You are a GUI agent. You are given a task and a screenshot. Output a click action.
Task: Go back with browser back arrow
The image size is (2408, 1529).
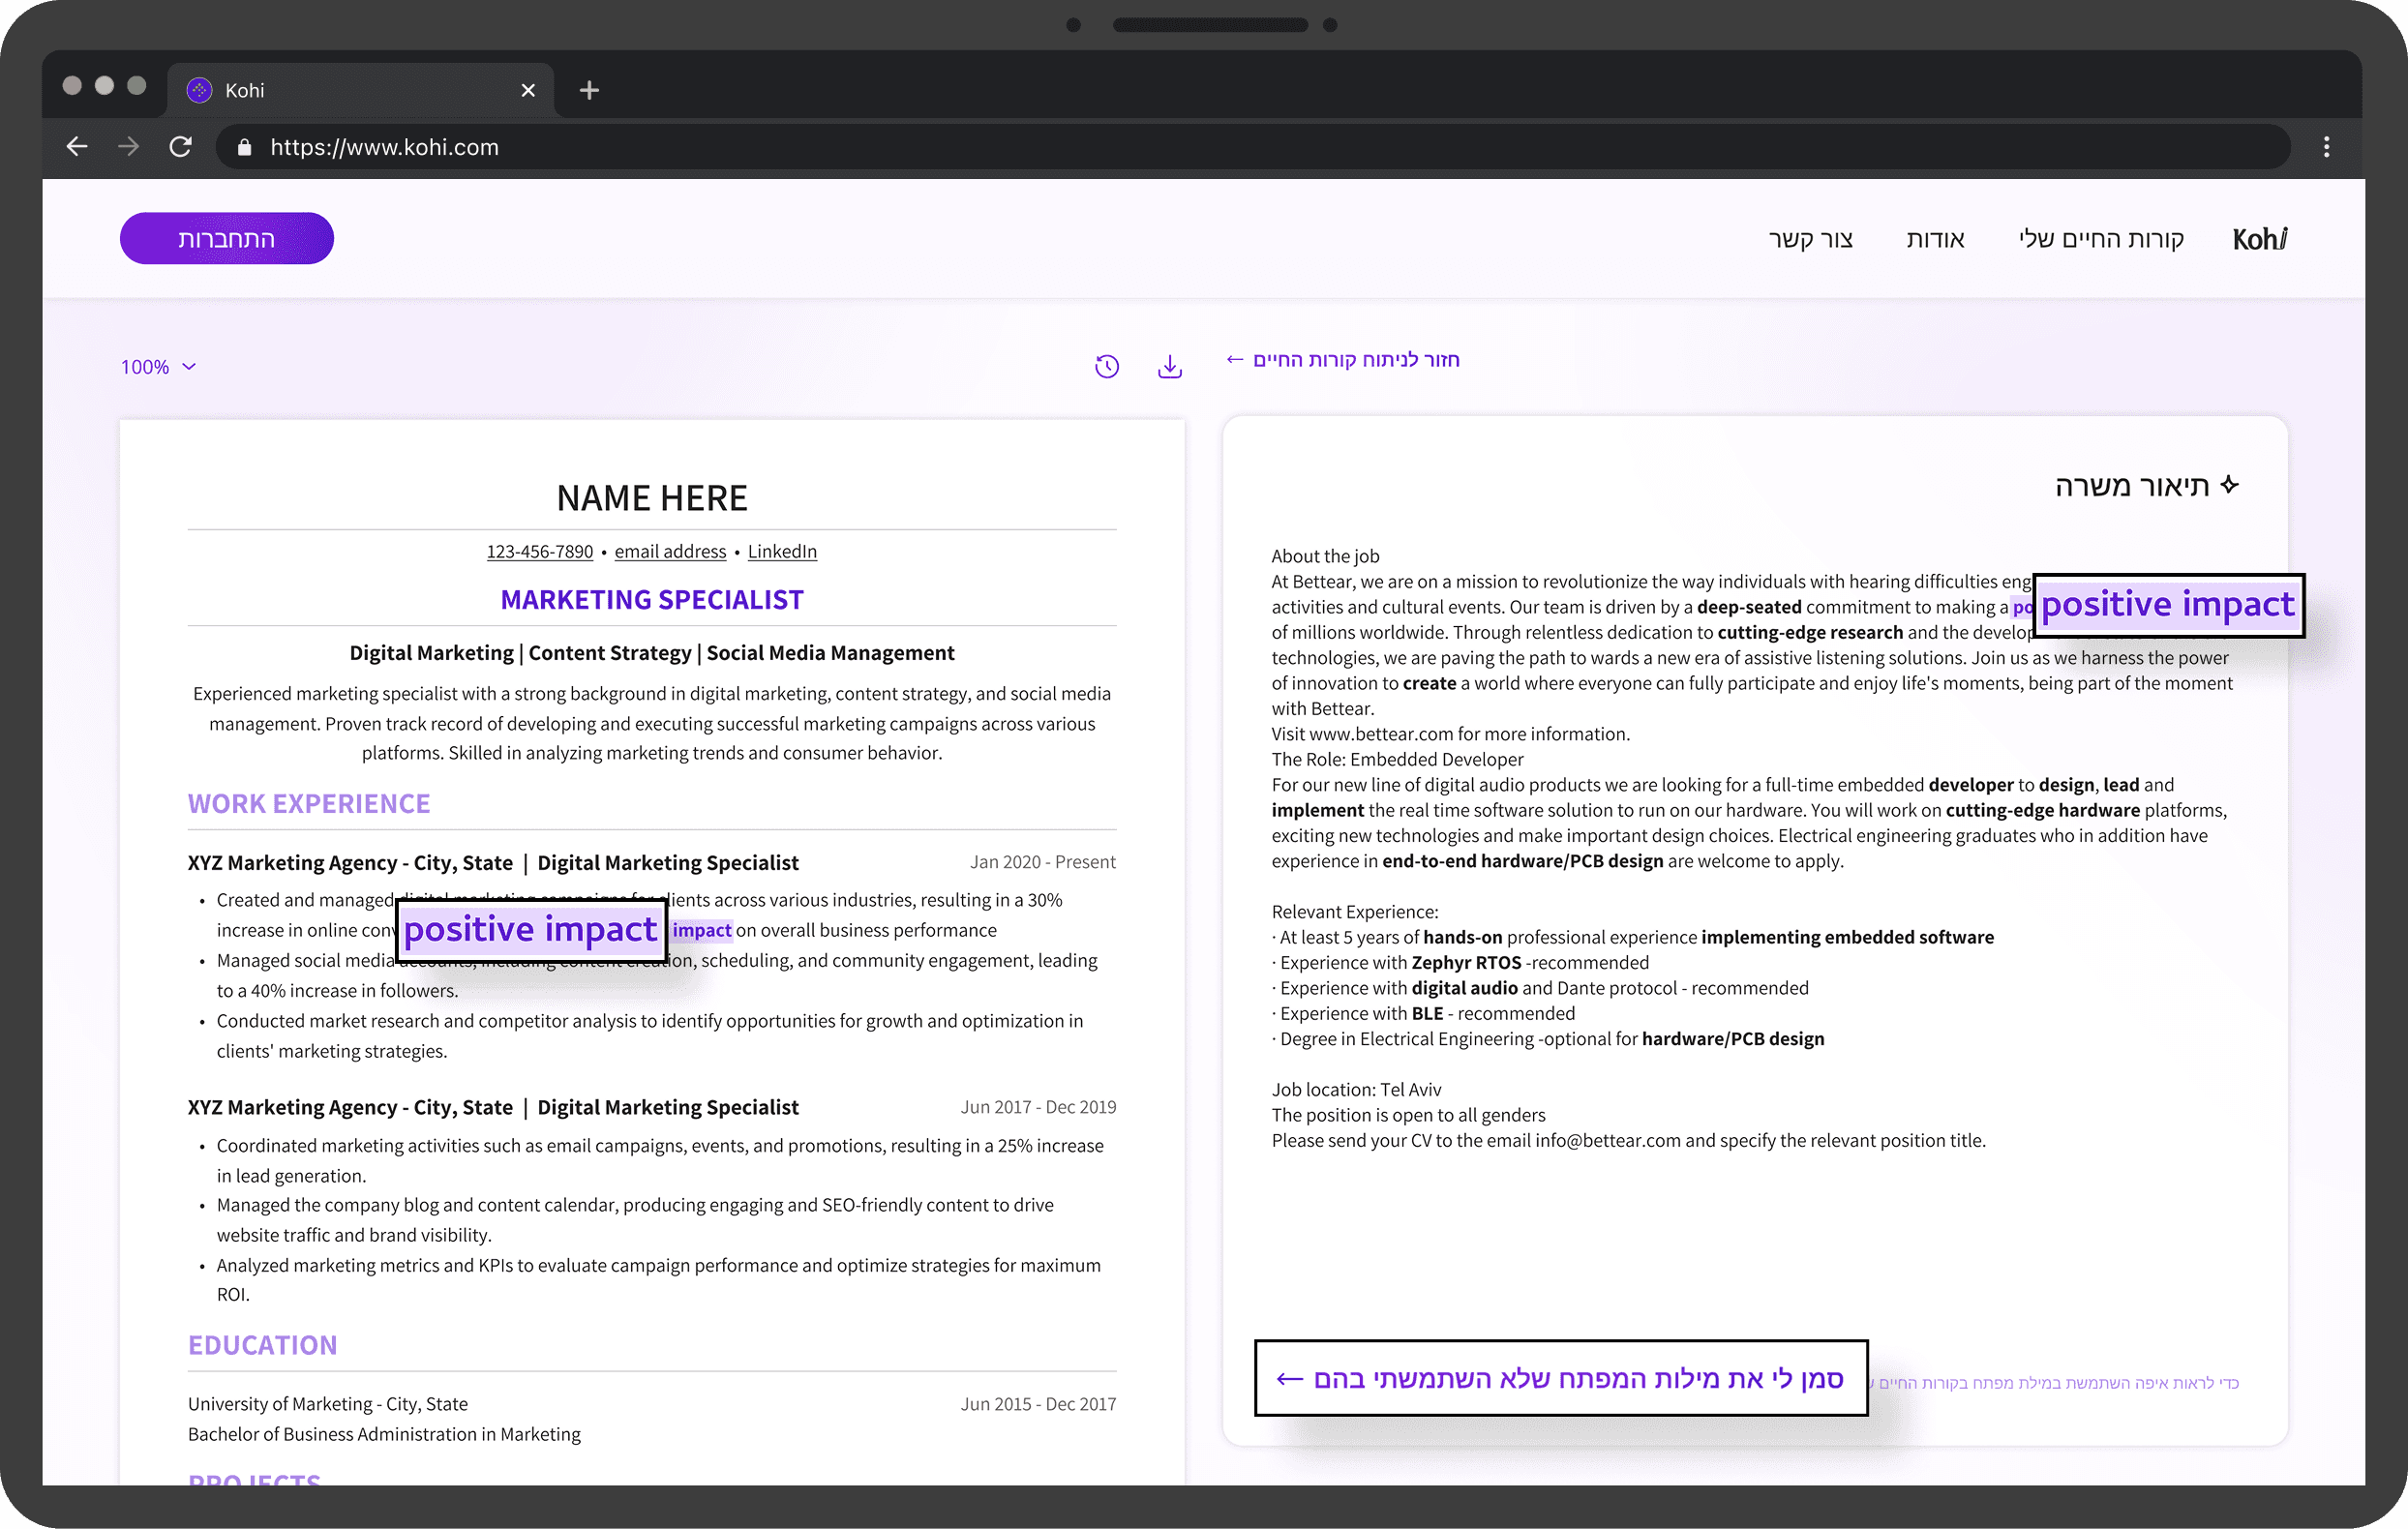(x=77, y=147)
